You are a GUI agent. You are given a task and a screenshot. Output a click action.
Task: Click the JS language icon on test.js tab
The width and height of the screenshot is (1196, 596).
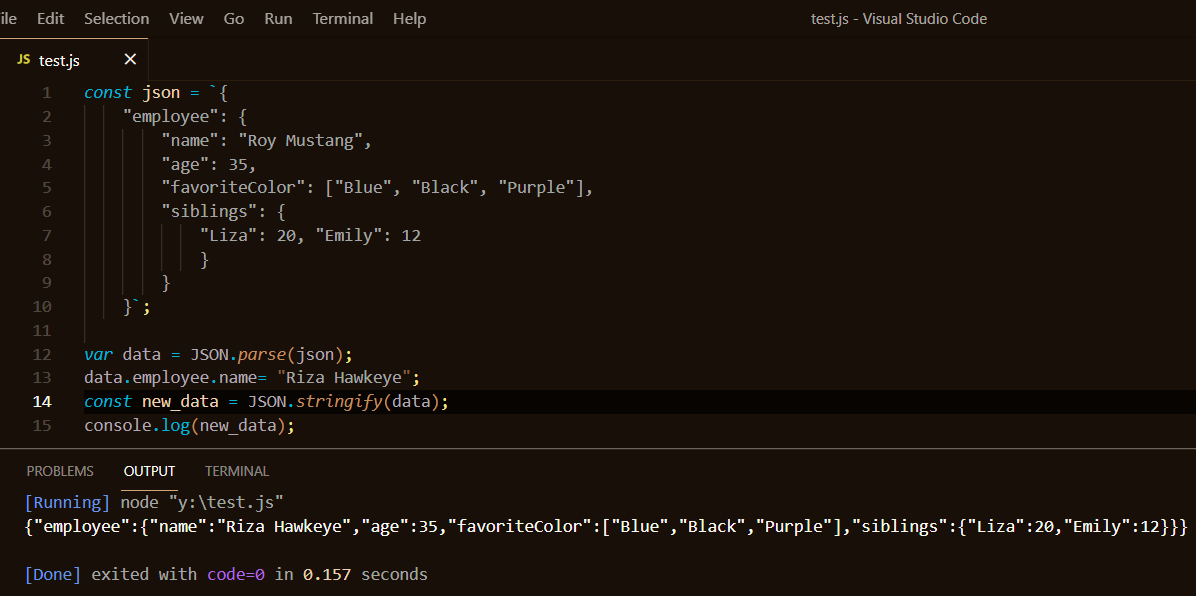tap(22, 60)
